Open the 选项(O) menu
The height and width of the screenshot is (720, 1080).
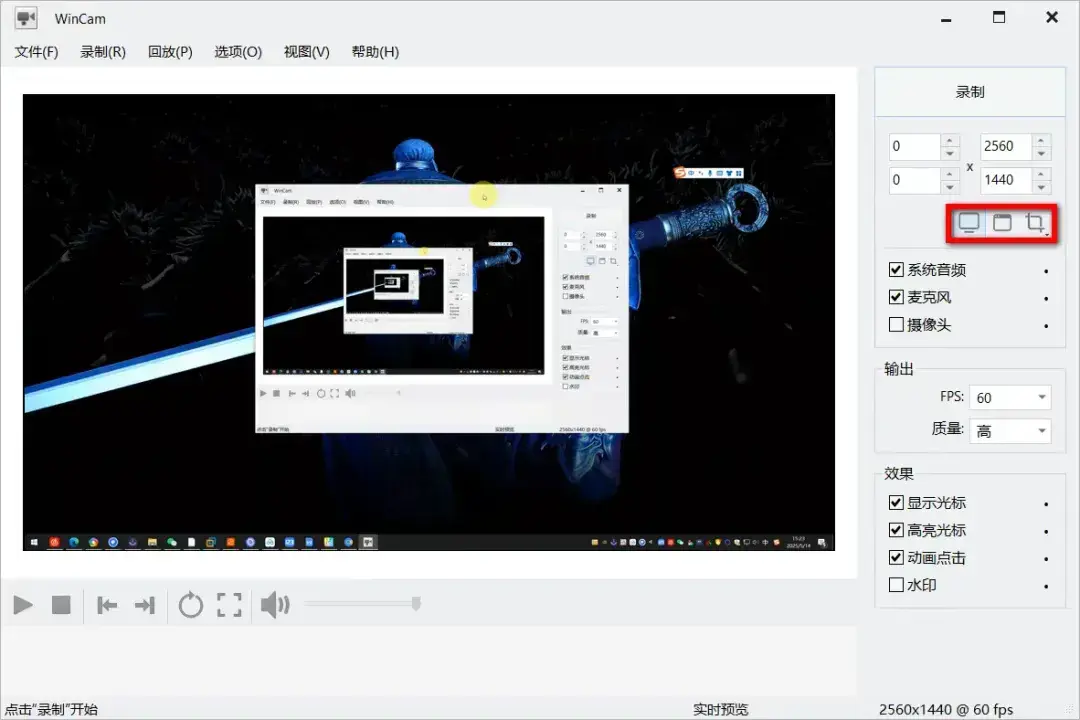[x=237, y=51]
